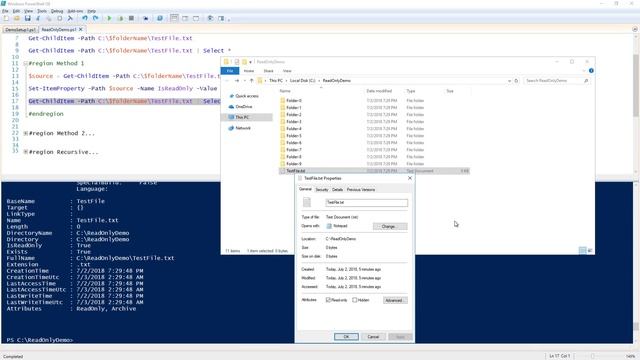Show script pane maximized layout icon

point(196,18)
